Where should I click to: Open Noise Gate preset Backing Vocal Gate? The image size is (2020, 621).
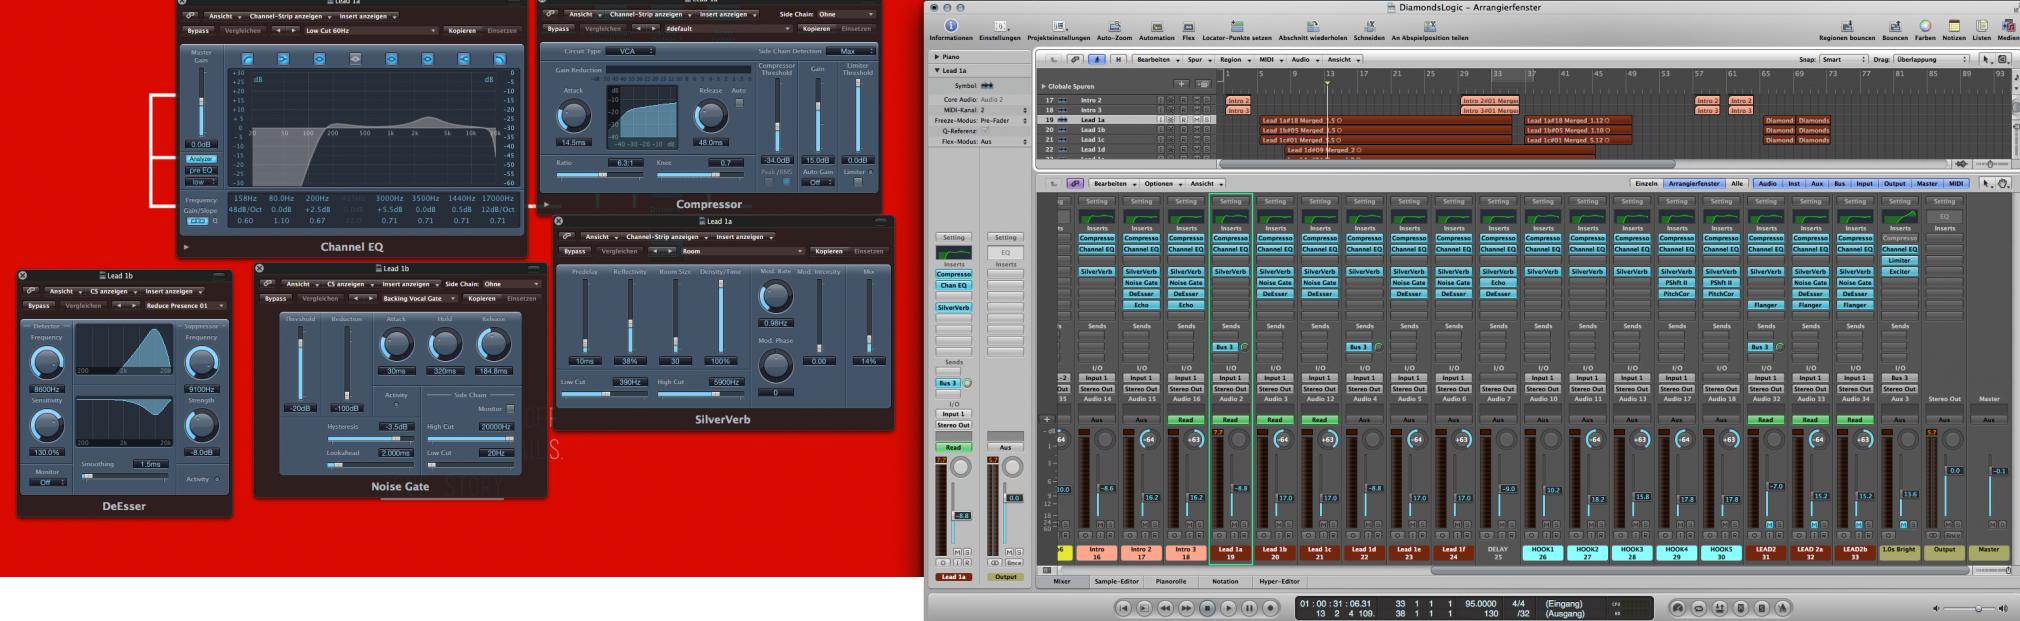tap(418, 298)
